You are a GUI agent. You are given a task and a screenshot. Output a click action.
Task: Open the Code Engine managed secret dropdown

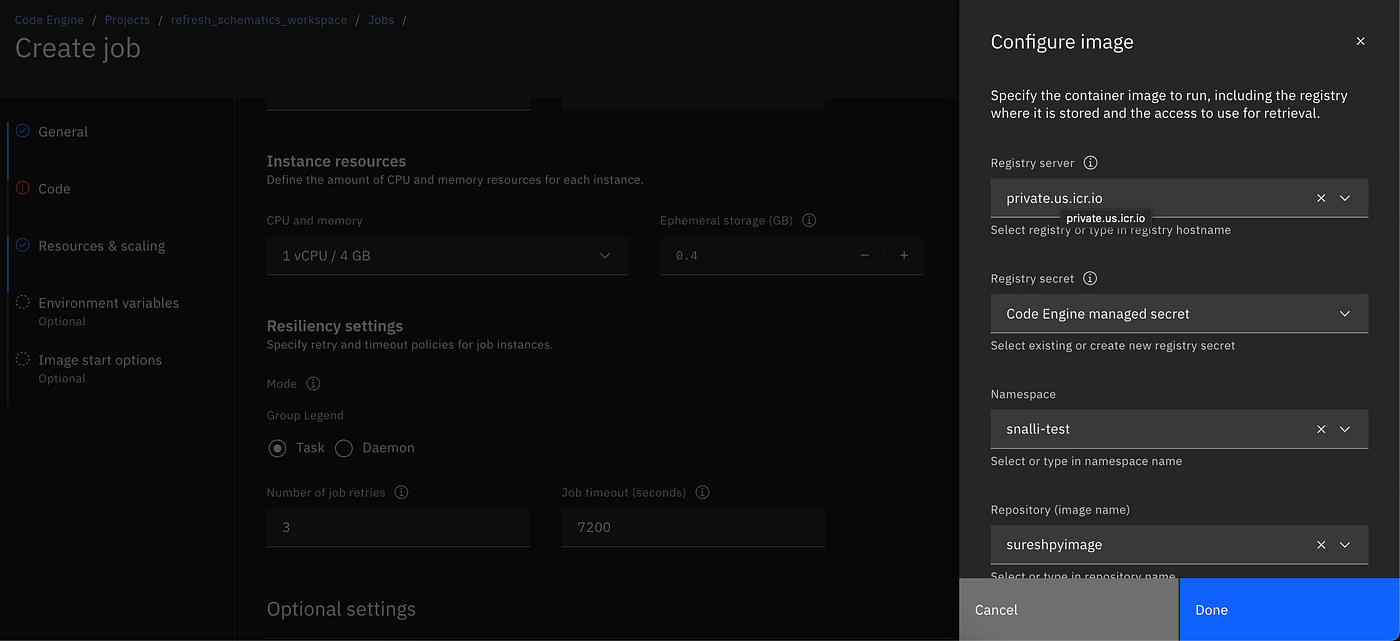[x=1179, y=314]
